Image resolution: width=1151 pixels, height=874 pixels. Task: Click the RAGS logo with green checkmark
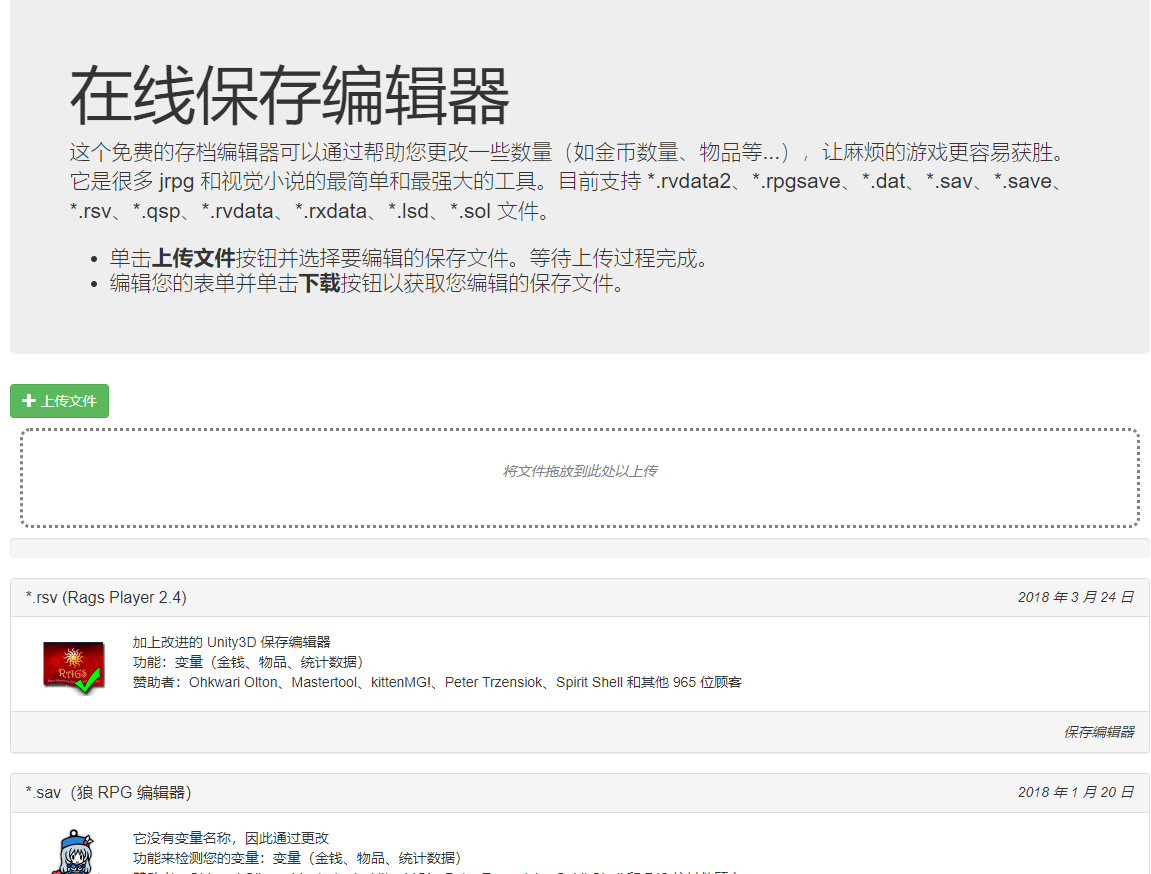(x=74, y=665)
